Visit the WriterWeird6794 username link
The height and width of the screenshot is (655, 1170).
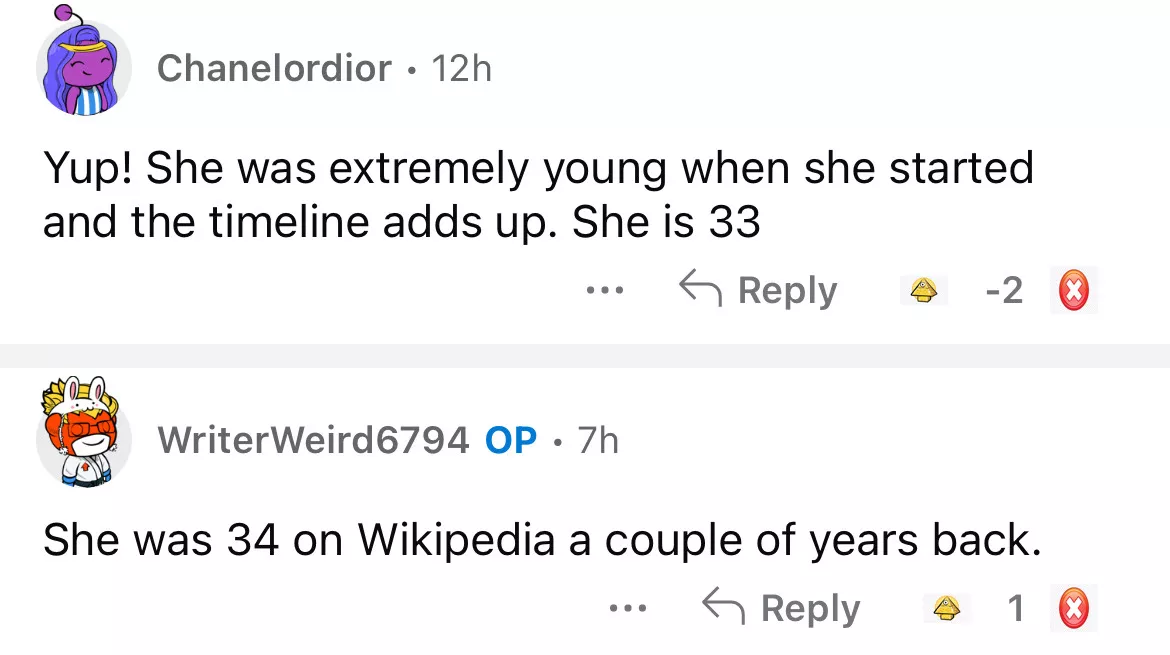click(313, 439)
